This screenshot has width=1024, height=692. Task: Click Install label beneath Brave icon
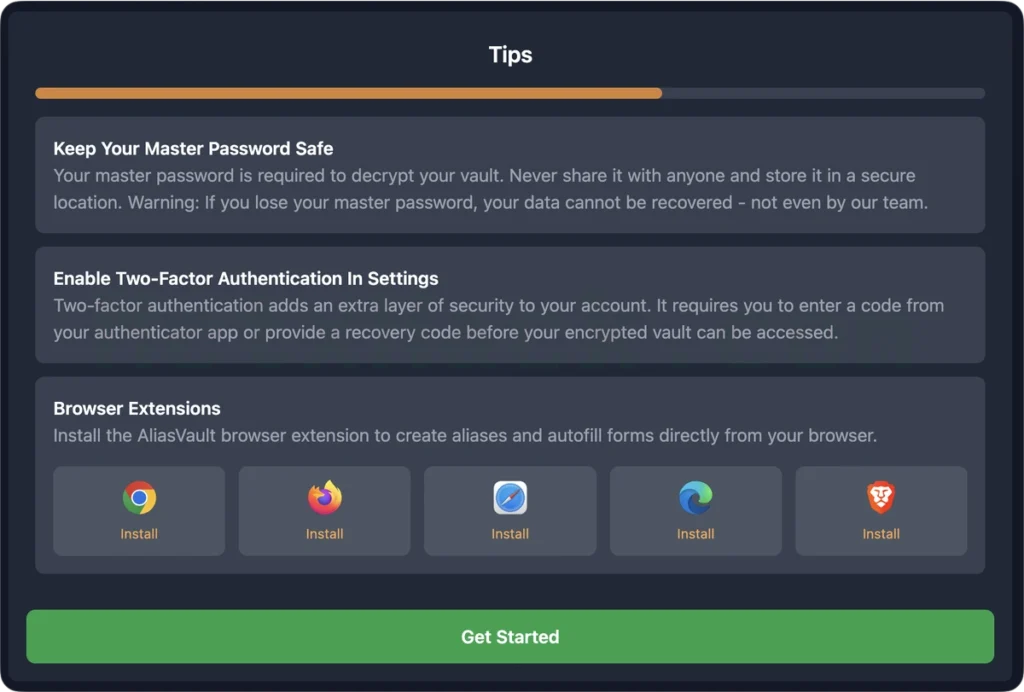881,534
